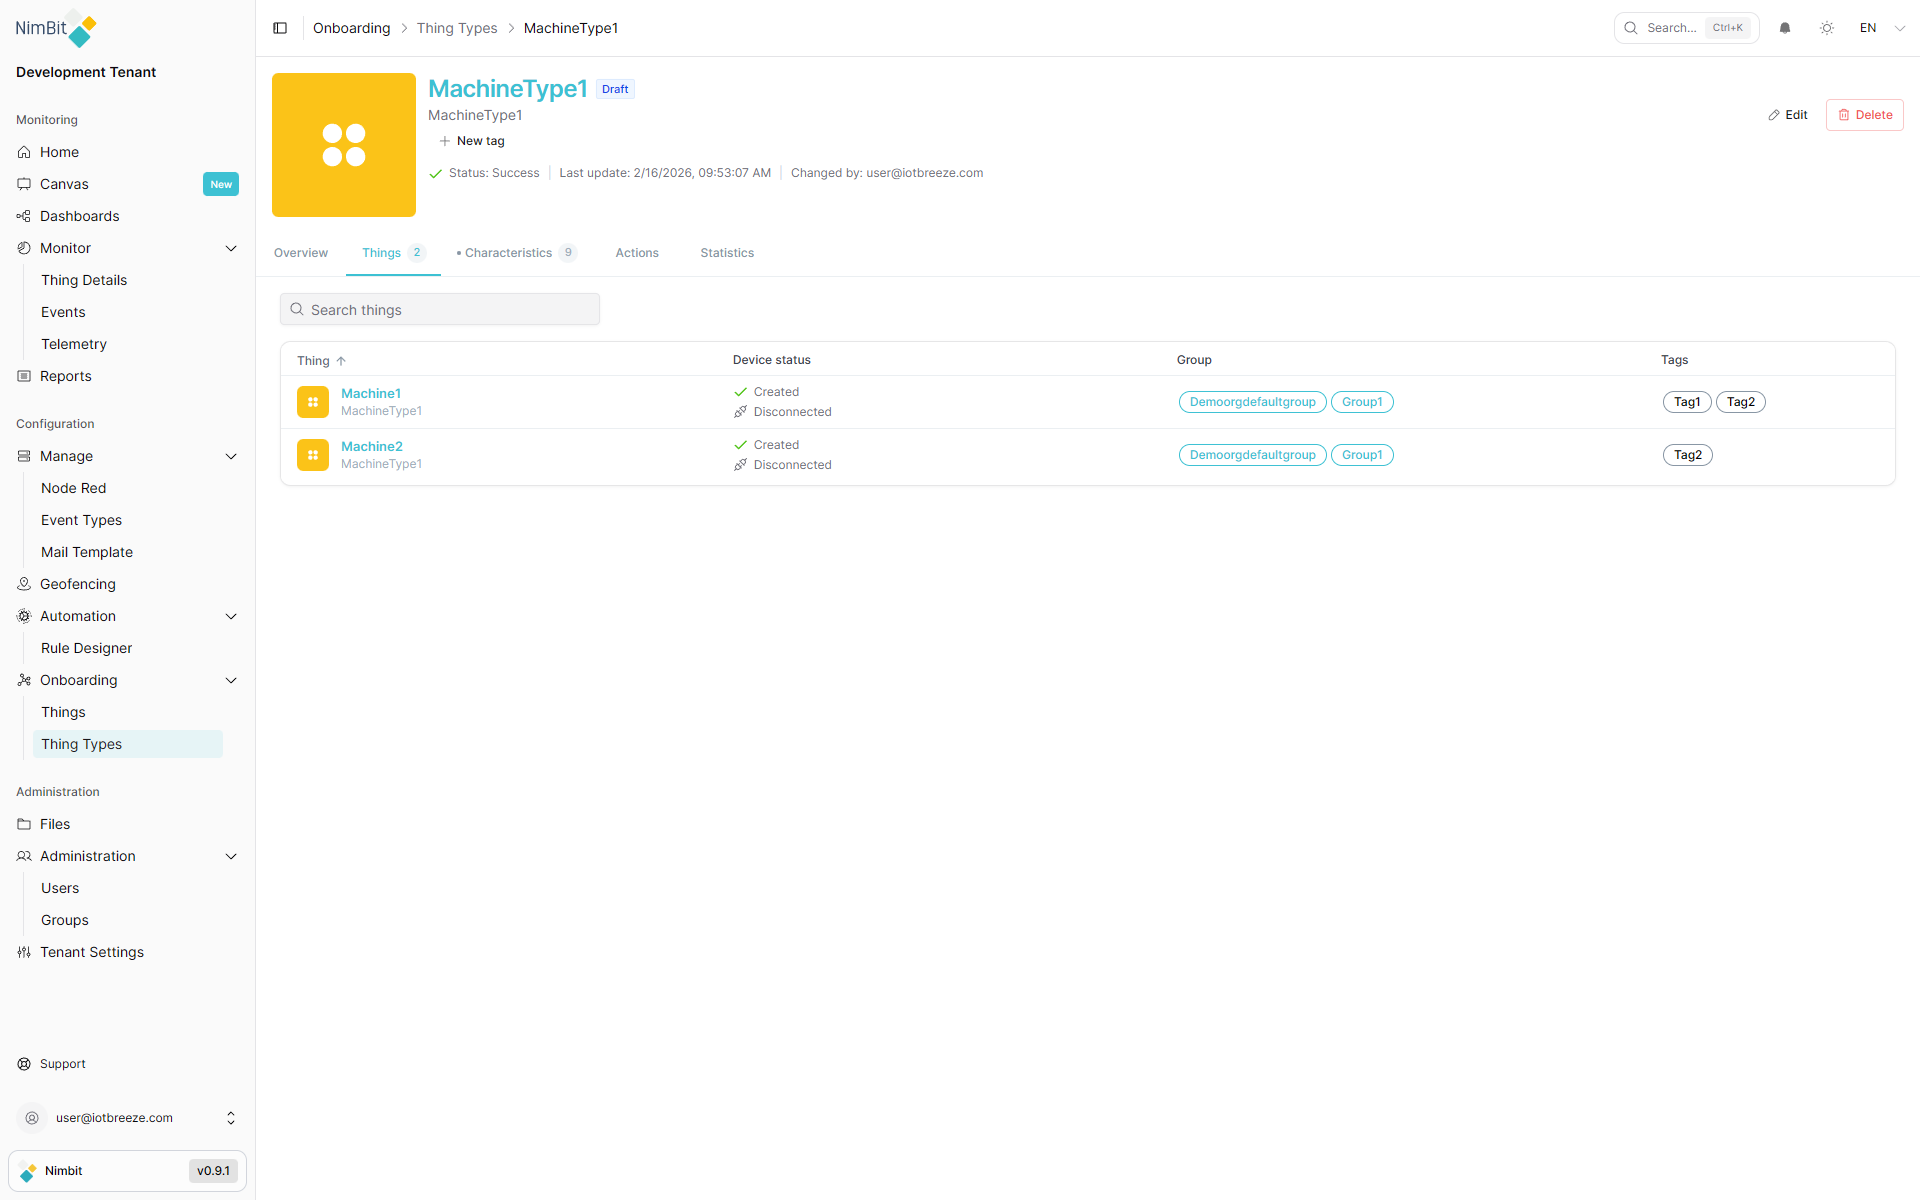The height and width of the screenshot is (1200, 1920).
Task: Expand the user account switcher
Action: point(231,1118)
